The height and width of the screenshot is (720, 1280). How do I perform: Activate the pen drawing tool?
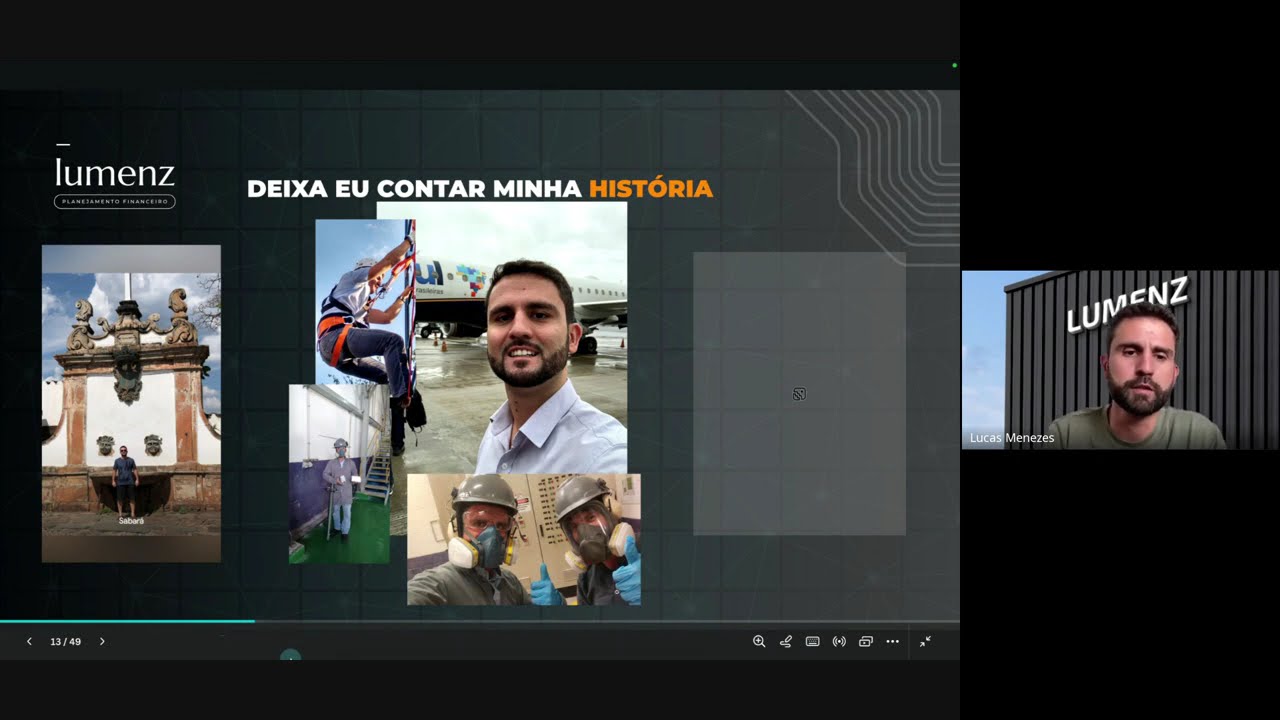point(786,642)
